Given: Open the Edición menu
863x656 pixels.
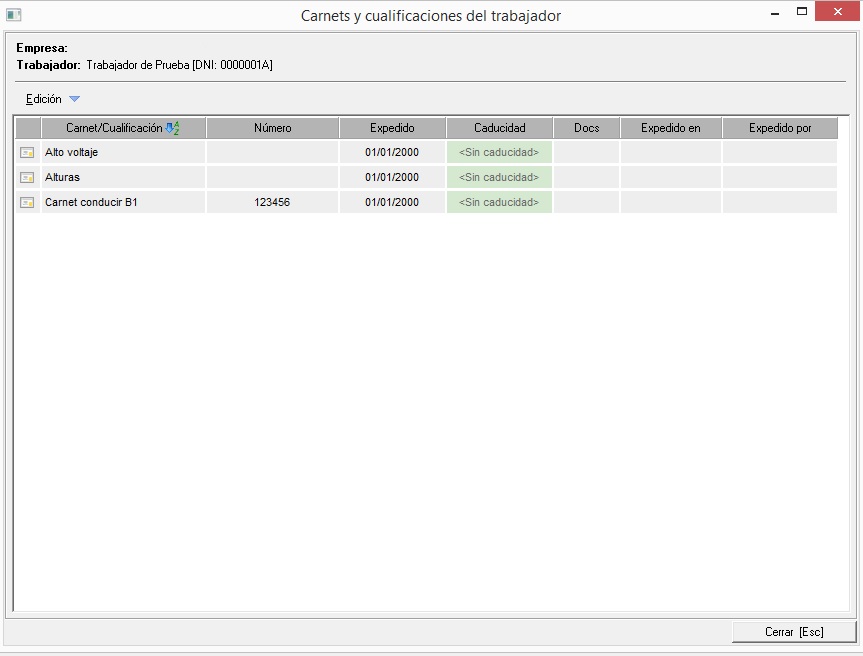Looking at the screenshot, I should click(44, 99).
